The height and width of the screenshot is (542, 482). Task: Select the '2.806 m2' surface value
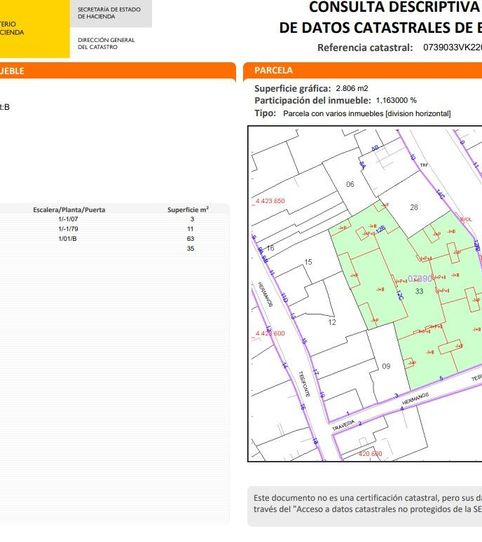(352, 88)
